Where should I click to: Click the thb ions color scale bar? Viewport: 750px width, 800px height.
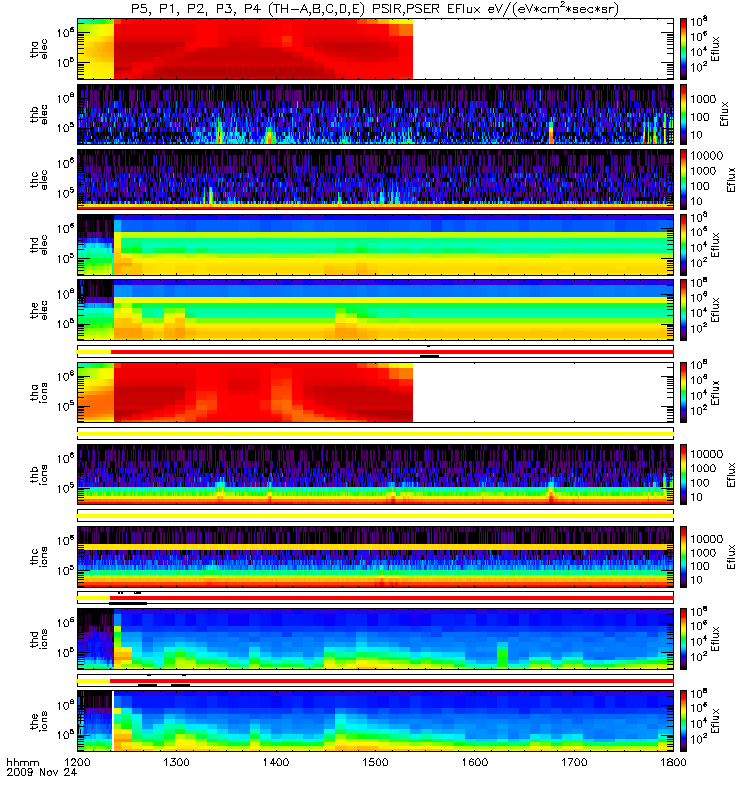click(x=683, y=474)
